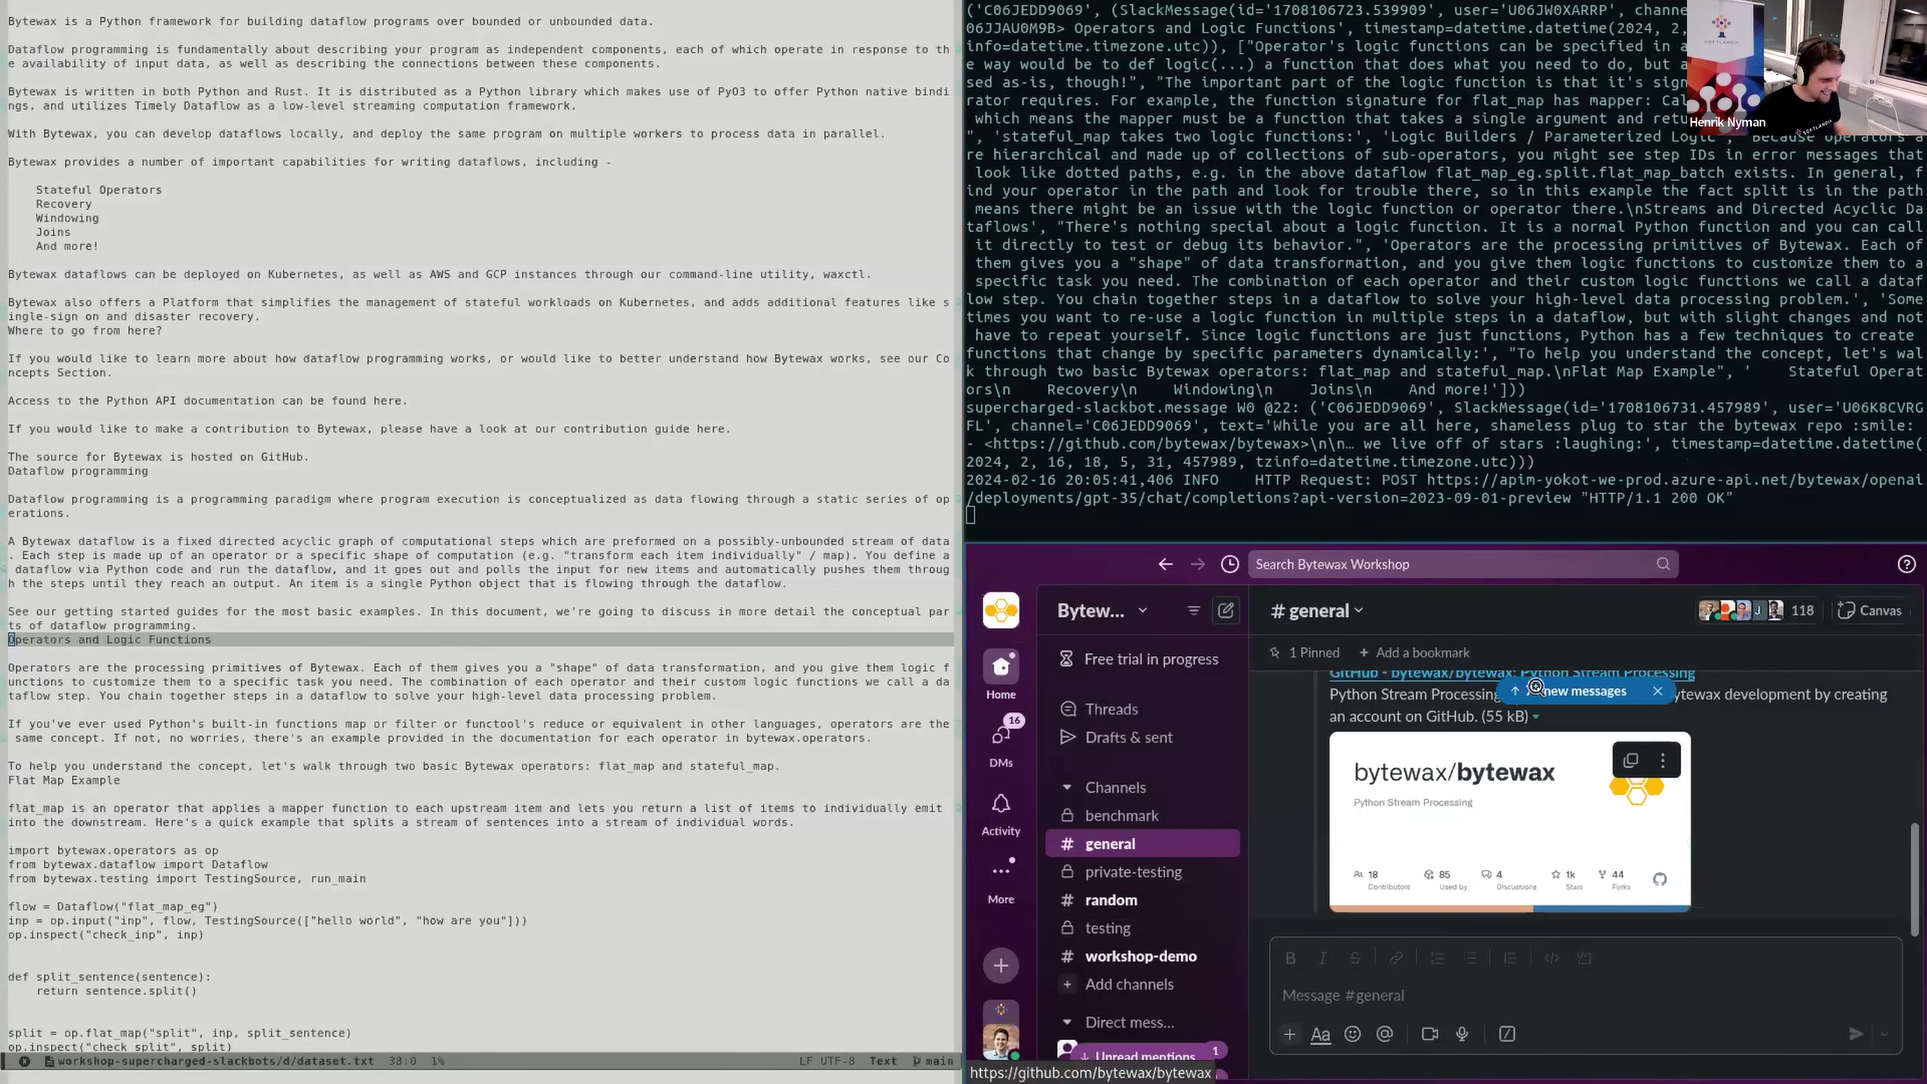Toggle the Aa formatting toolbar

coord(1320,1034)
